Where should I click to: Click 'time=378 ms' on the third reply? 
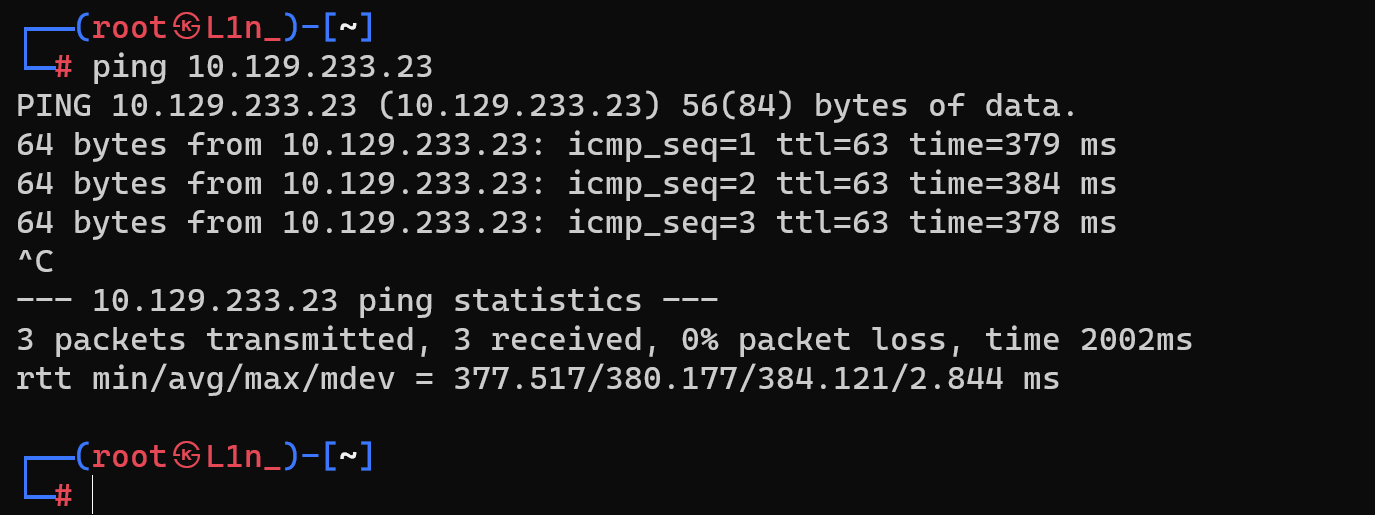pyautogui.click(x=1012, y=223)
